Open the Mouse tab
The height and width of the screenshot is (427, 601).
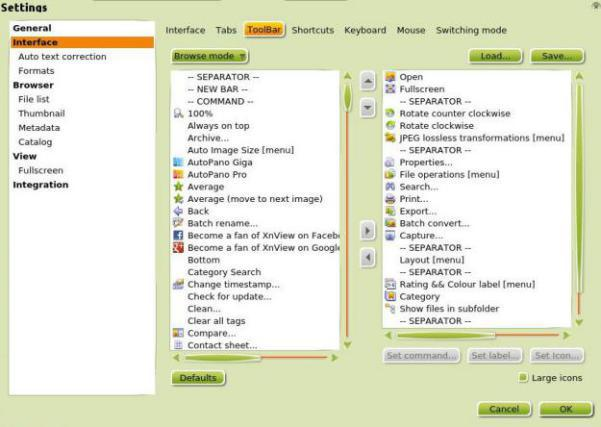(x=411, y=30)
